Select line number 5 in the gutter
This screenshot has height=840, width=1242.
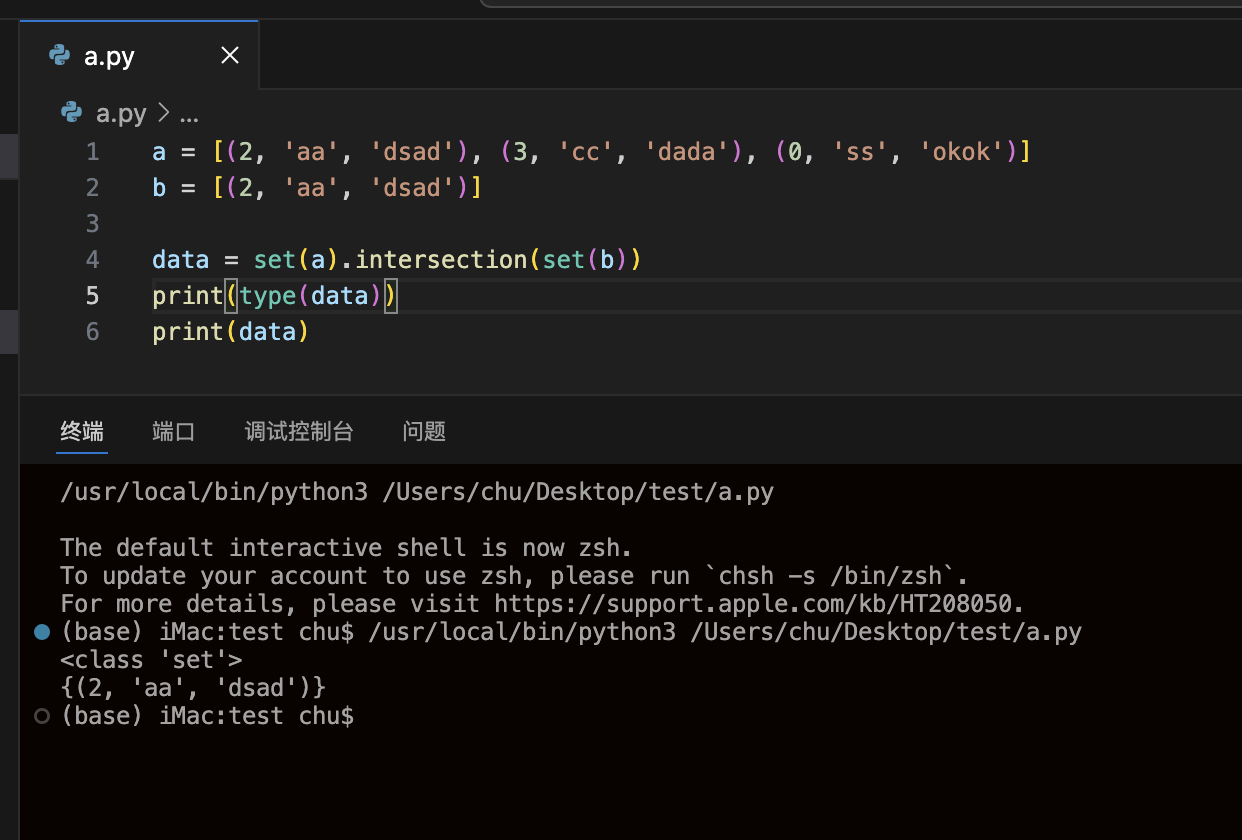[x=93, y=296]
